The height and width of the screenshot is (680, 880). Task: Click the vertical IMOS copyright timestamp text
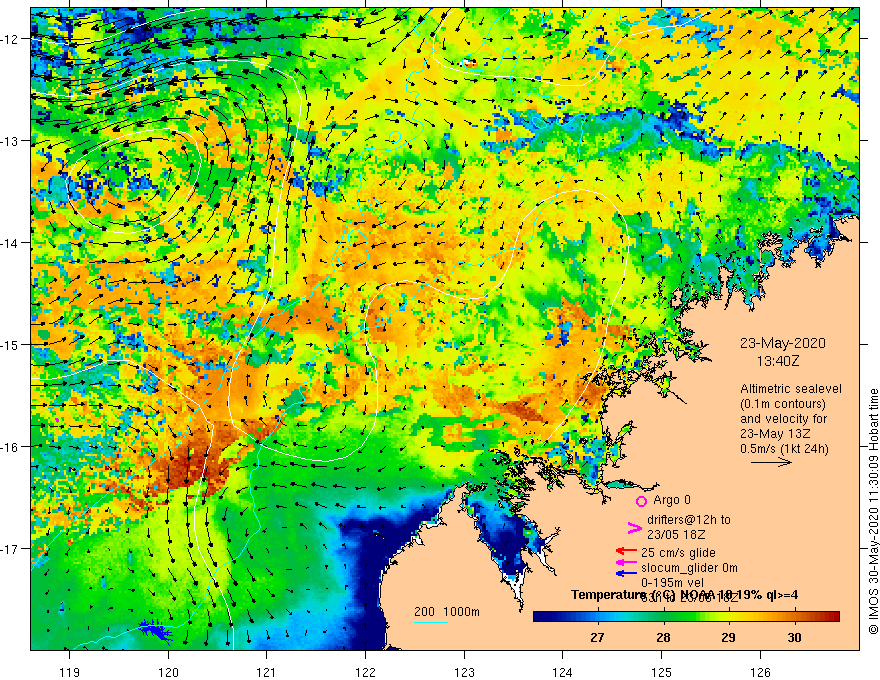coord(873,511)
